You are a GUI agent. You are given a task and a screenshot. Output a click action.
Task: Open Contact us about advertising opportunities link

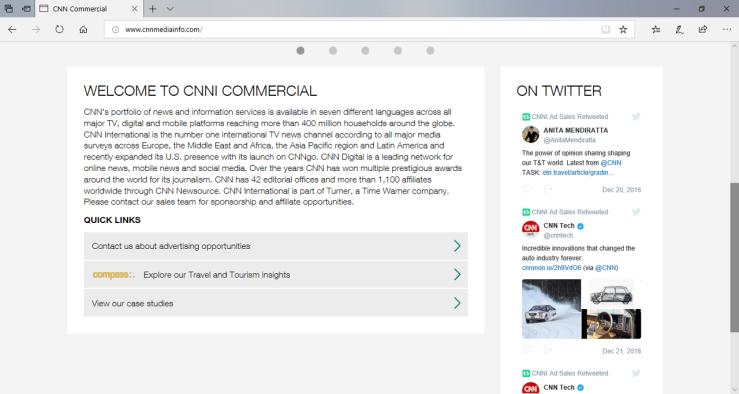coord(276,246)
